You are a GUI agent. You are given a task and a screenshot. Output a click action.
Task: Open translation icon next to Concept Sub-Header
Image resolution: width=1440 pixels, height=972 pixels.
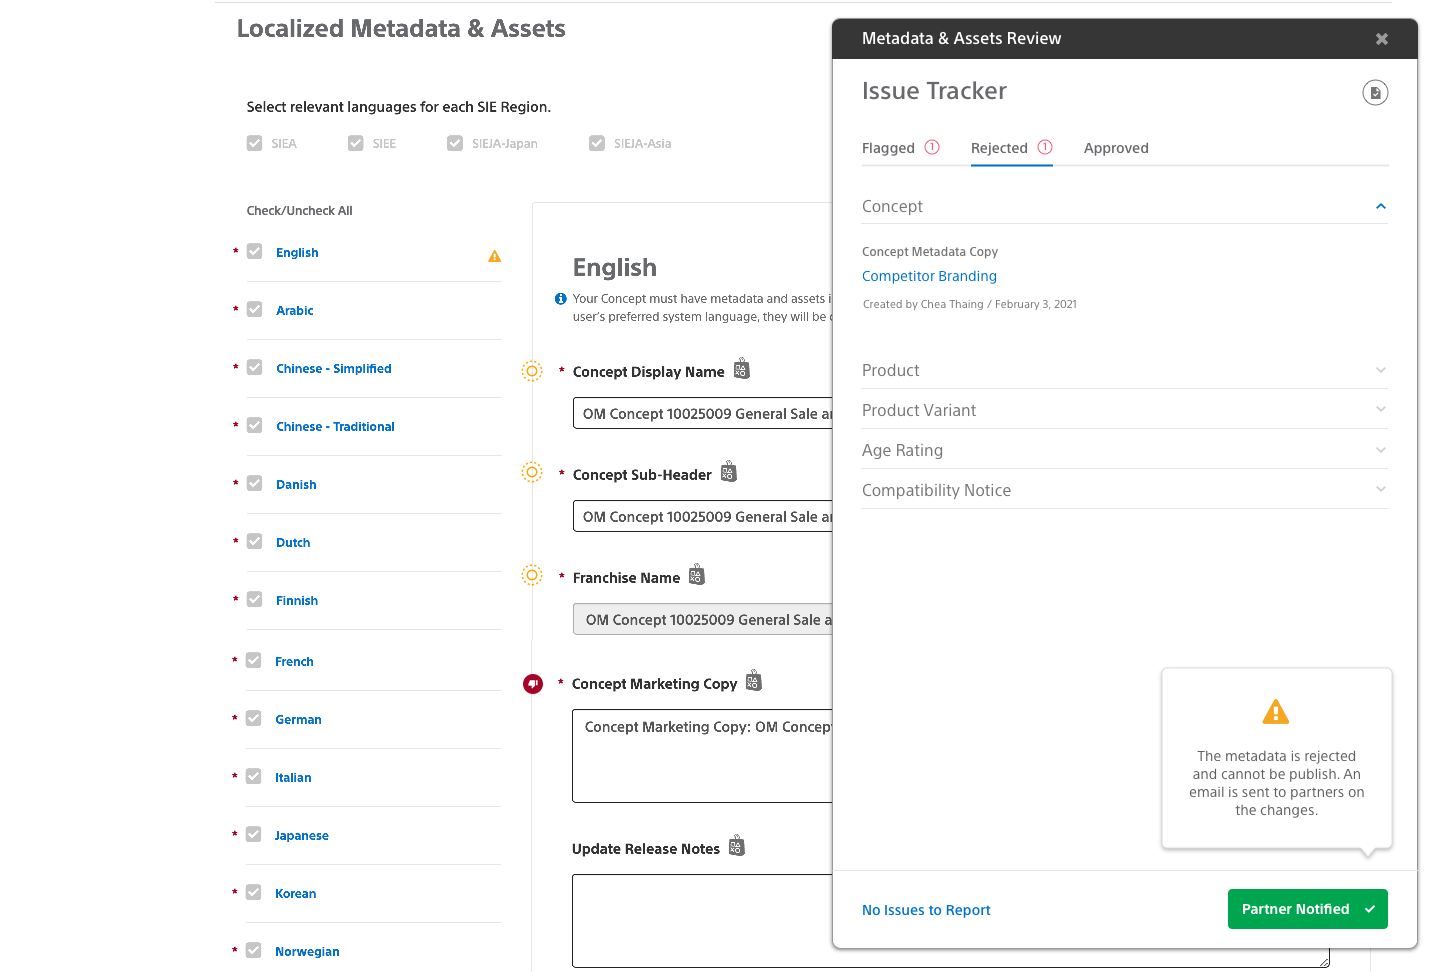[x=728, y=472]
